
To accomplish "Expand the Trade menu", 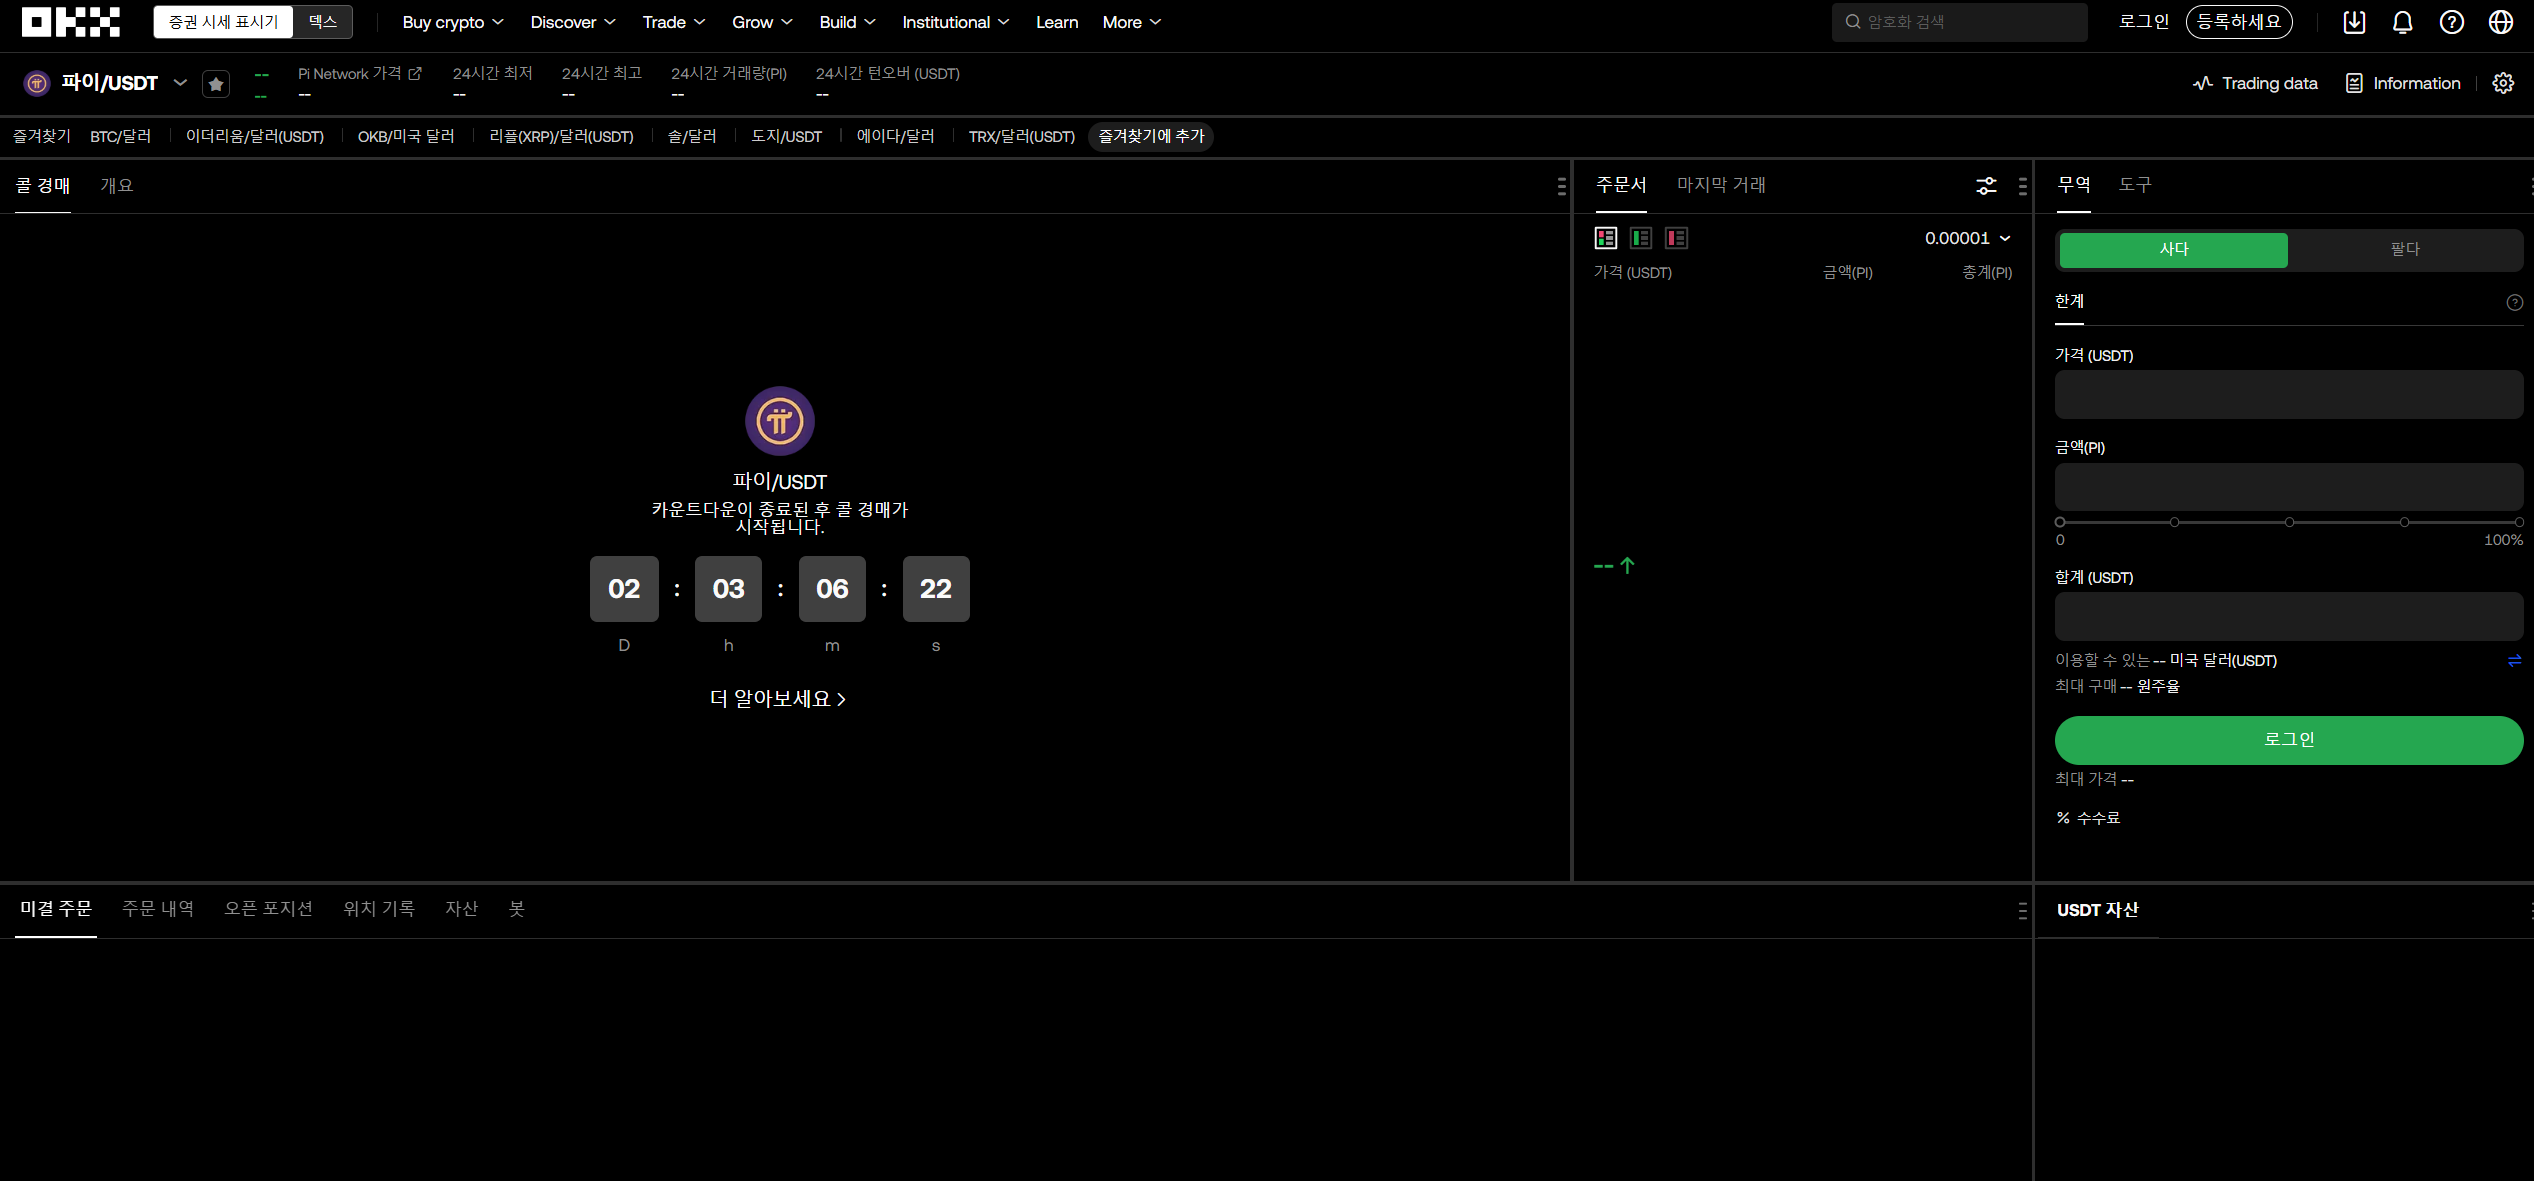I will (x=674, y=22).
